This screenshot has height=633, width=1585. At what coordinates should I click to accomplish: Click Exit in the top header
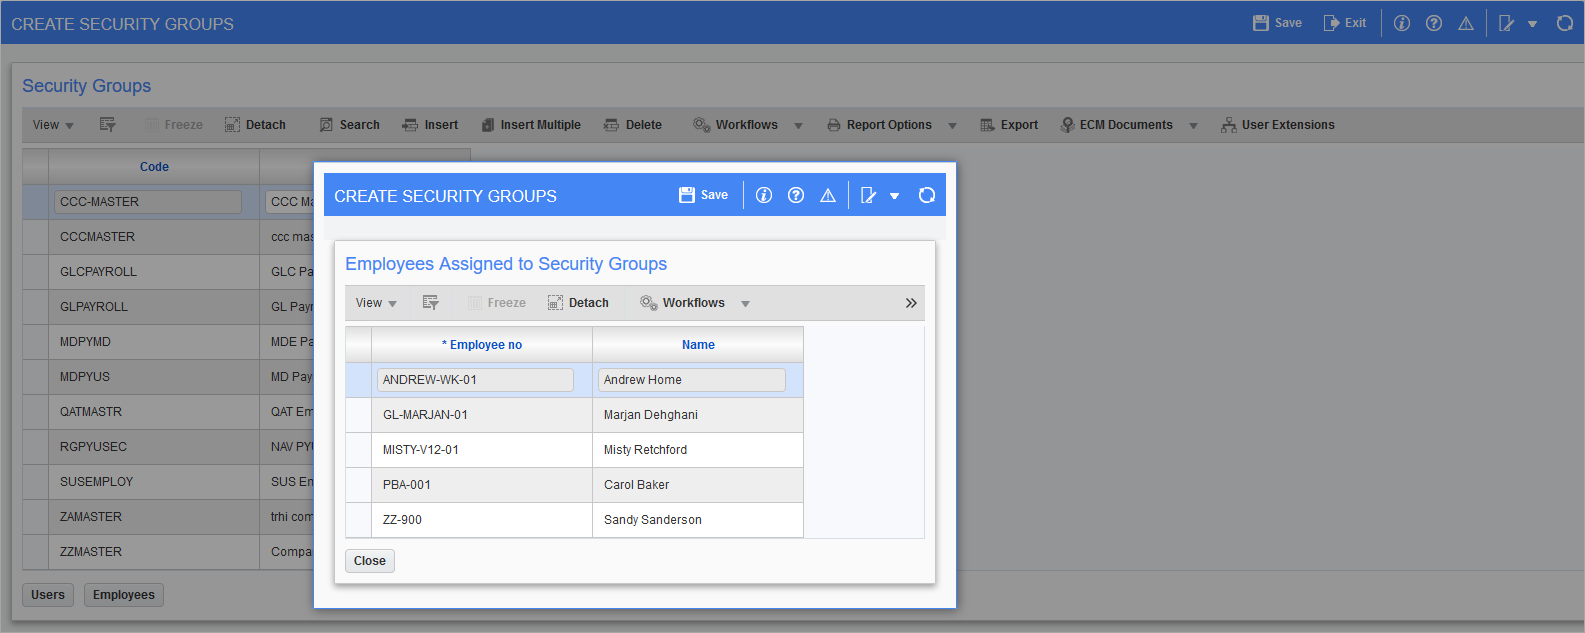pos(1344,23)
